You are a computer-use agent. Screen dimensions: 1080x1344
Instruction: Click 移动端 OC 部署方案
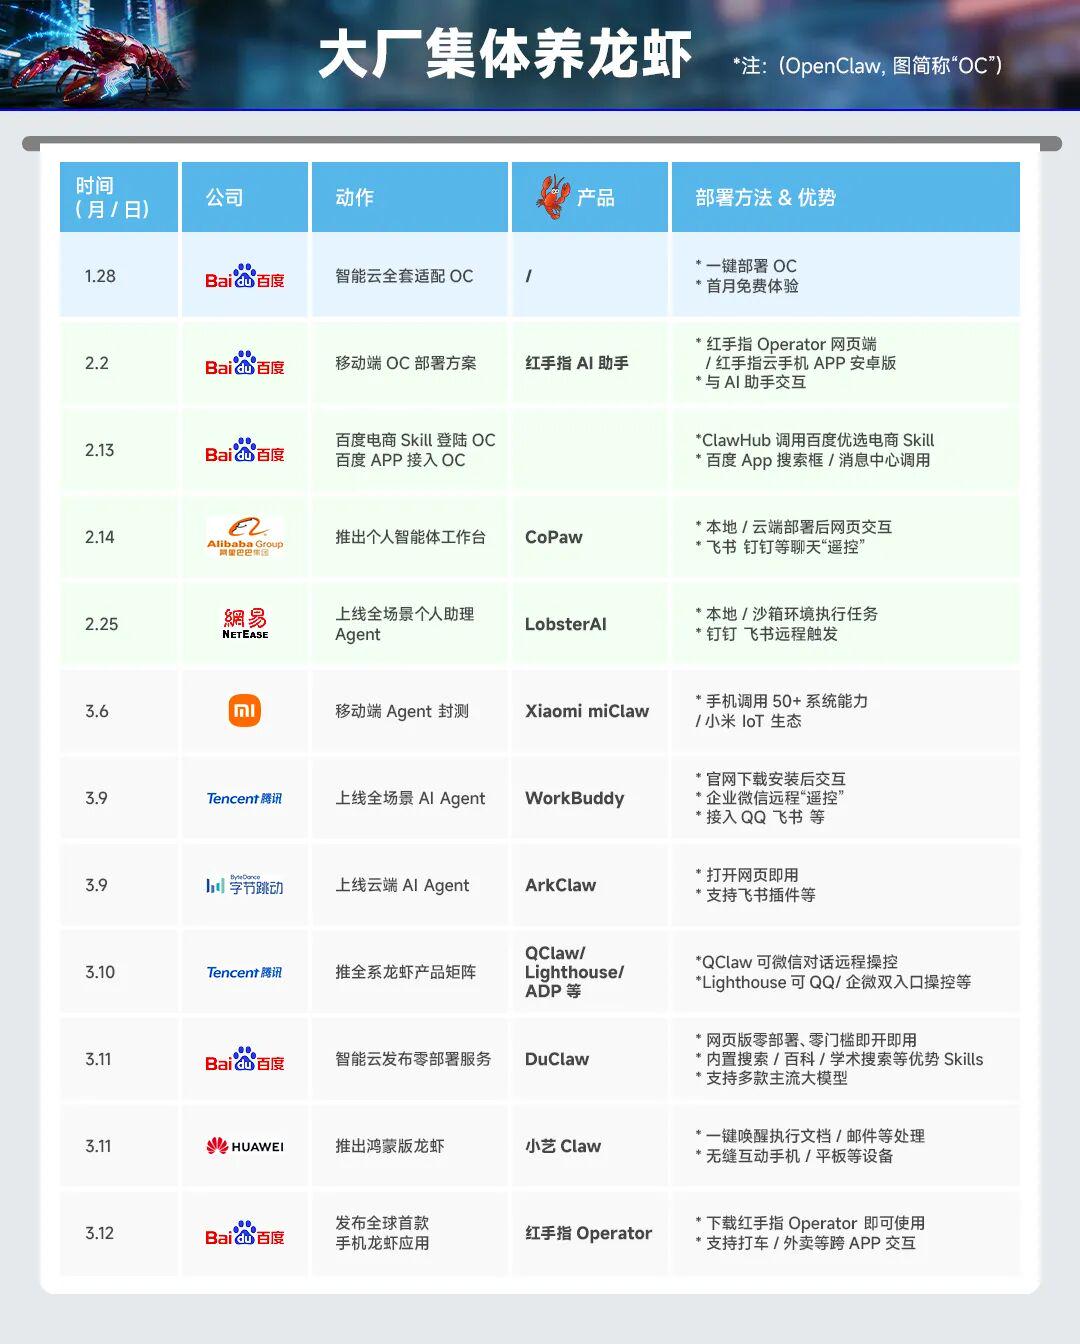[406, 363]
